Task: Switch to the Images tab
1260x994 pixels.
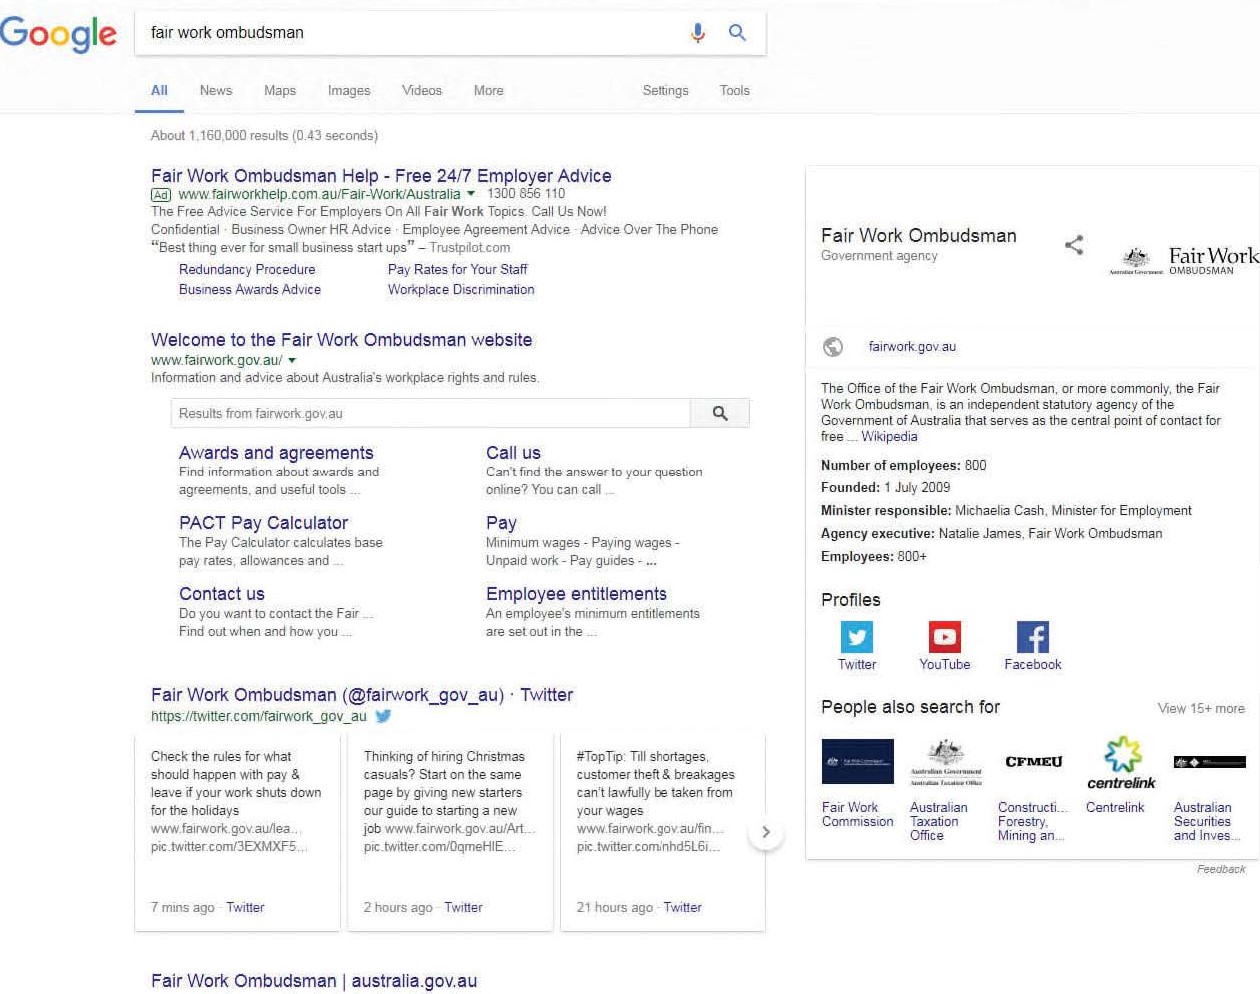Action: (x=349, y=90)
